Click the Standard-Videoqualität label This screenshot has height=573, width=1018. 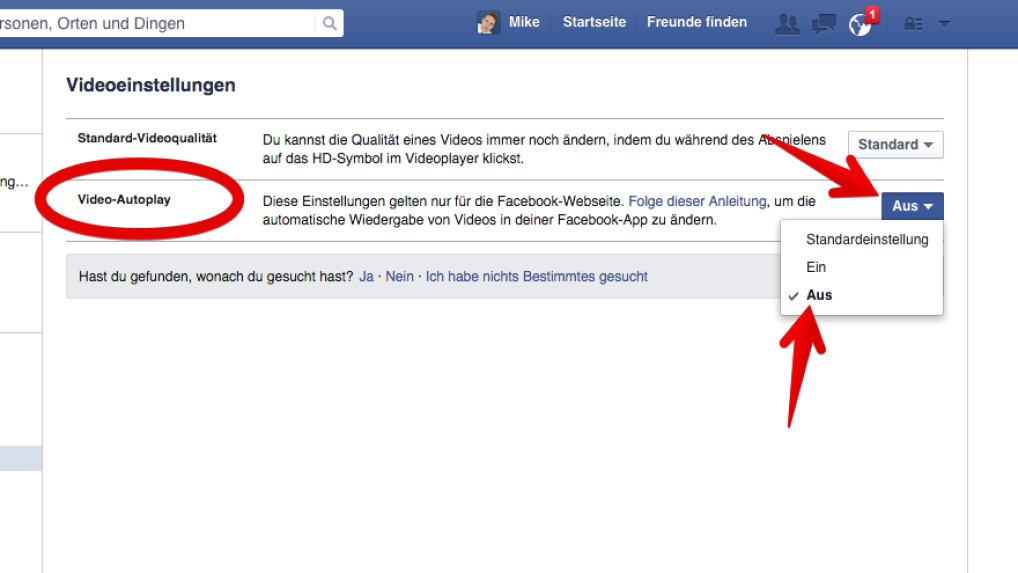point(147,138)
